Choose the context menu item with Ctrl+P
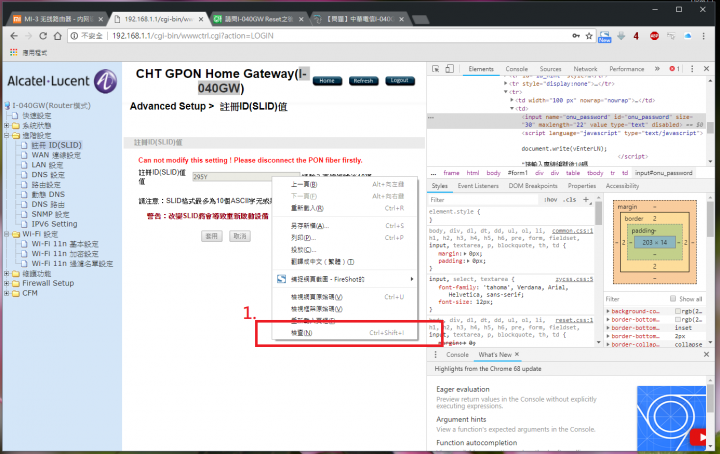 click(345, 238)
